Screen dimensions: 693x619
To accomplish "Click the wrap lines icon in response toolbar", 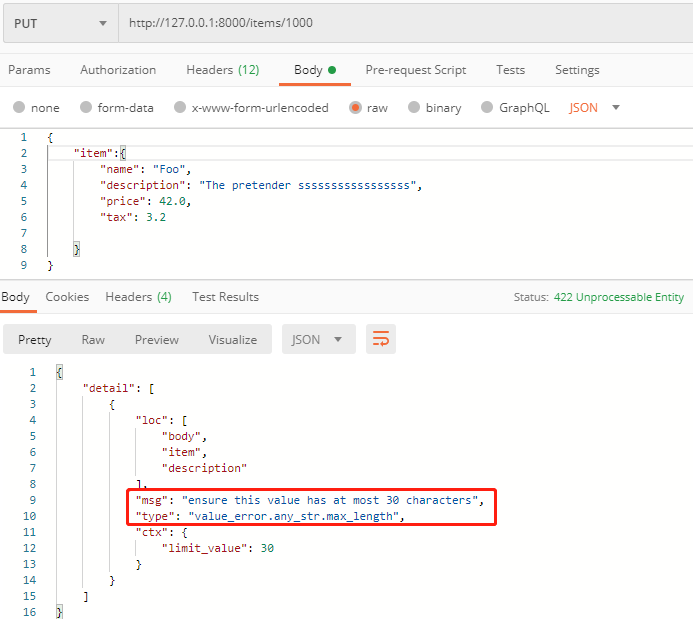I will point(381,339).
